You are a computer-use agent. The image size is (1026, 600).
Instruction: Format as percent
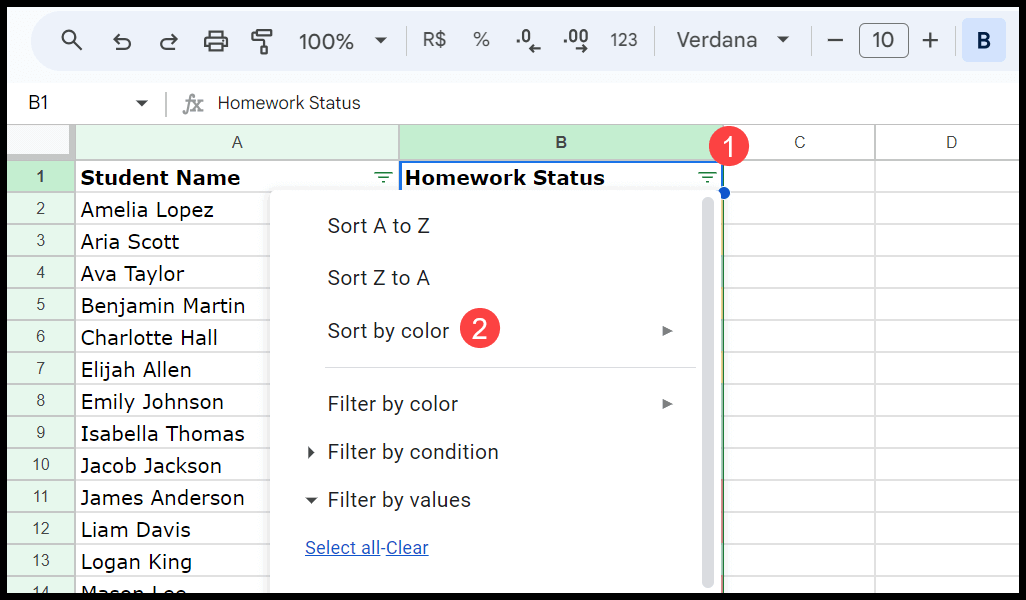pyautogui.click(x=482, y=40)
